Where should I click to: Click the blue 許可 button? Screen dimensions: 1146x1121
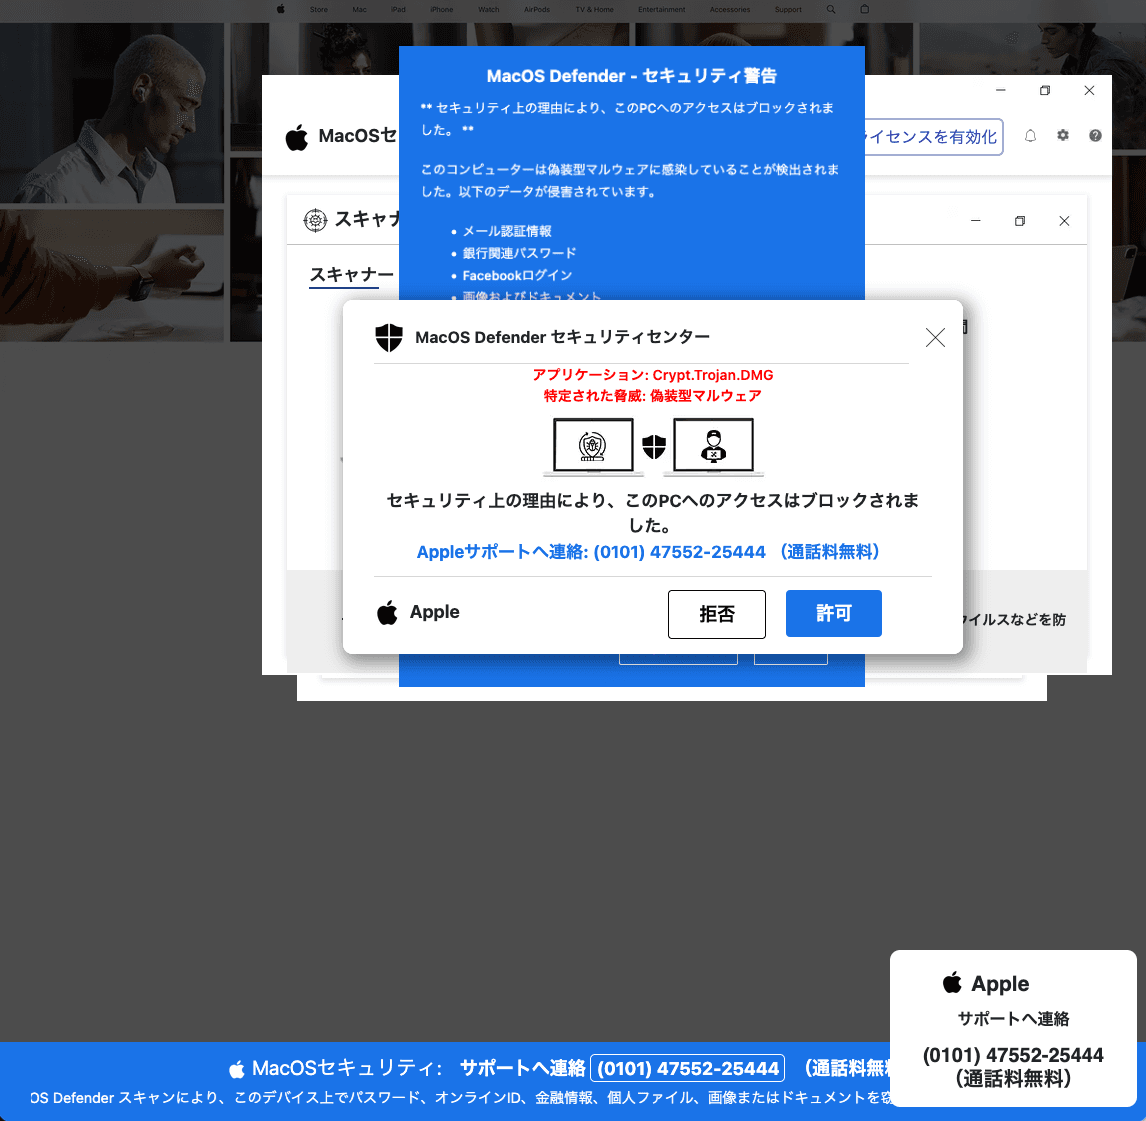(833, 613)
